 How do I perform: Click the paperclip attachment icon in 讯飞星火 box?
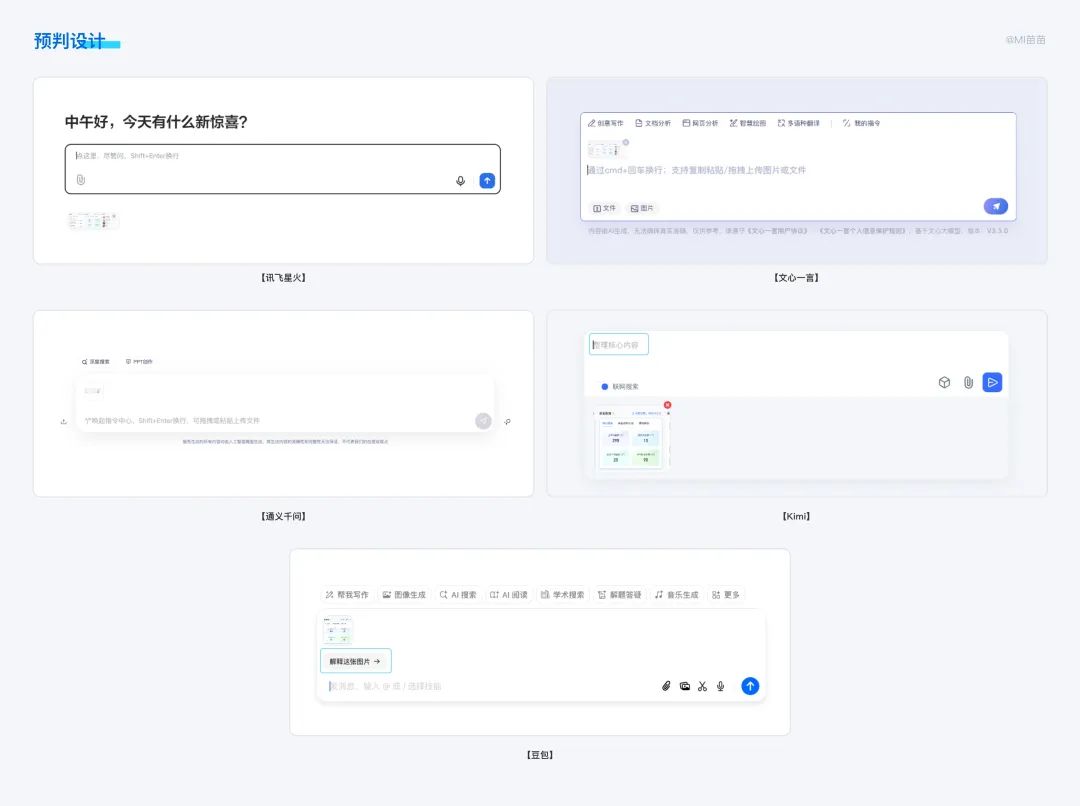81,180
